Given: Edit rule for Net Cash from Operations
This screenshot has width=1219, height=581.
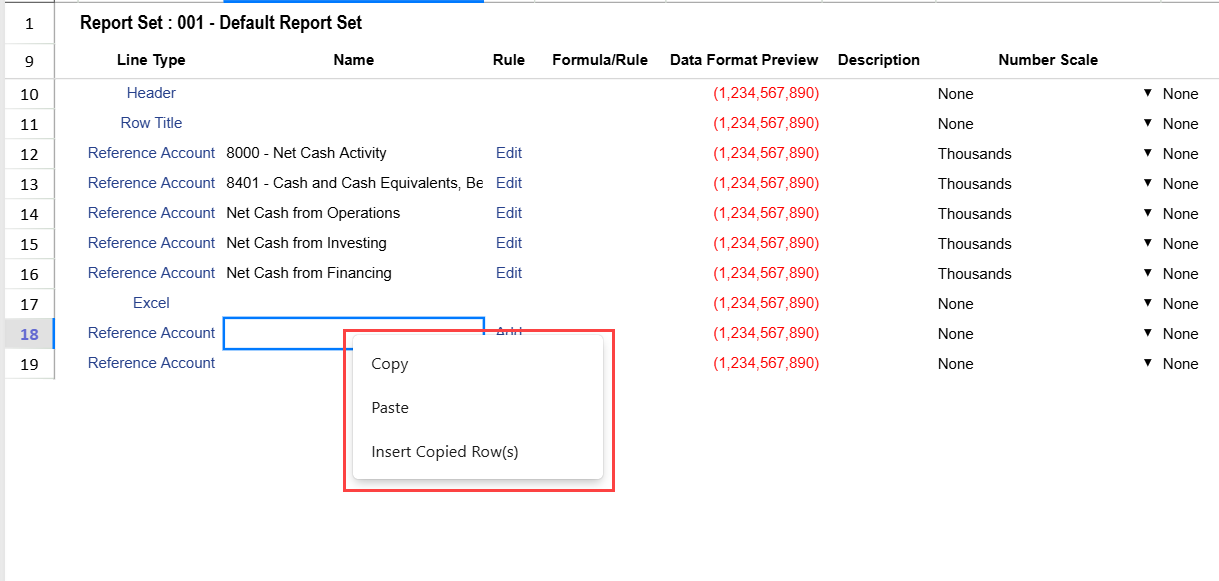Looking at the screenshot, I should tap(509, 213).
